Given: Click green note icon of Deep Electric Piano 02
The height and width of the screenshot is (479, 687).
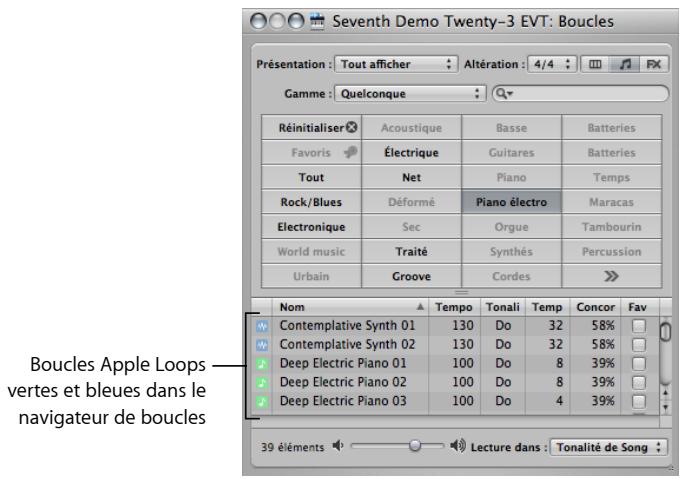Looking at the screenshot, I should click(262, 383).
